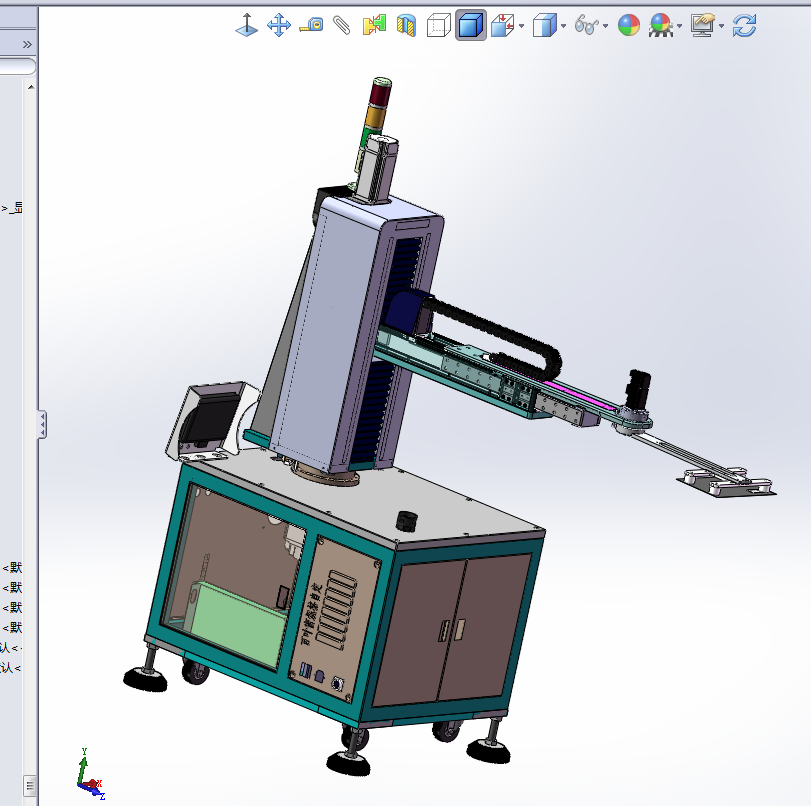This screenshot has width=811, height=806.
Task: Click the Section View icon
Action: 406,25
